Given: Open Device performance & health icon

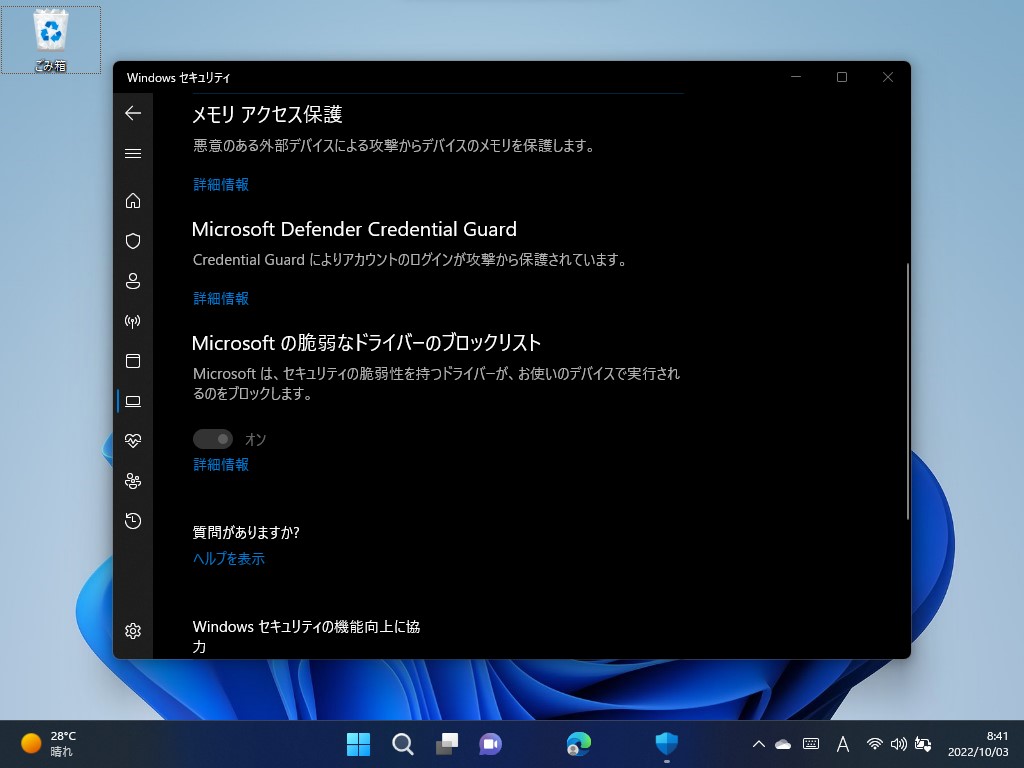Looking at the screenshot, I should pyautogui.click(x=133, y=440).
